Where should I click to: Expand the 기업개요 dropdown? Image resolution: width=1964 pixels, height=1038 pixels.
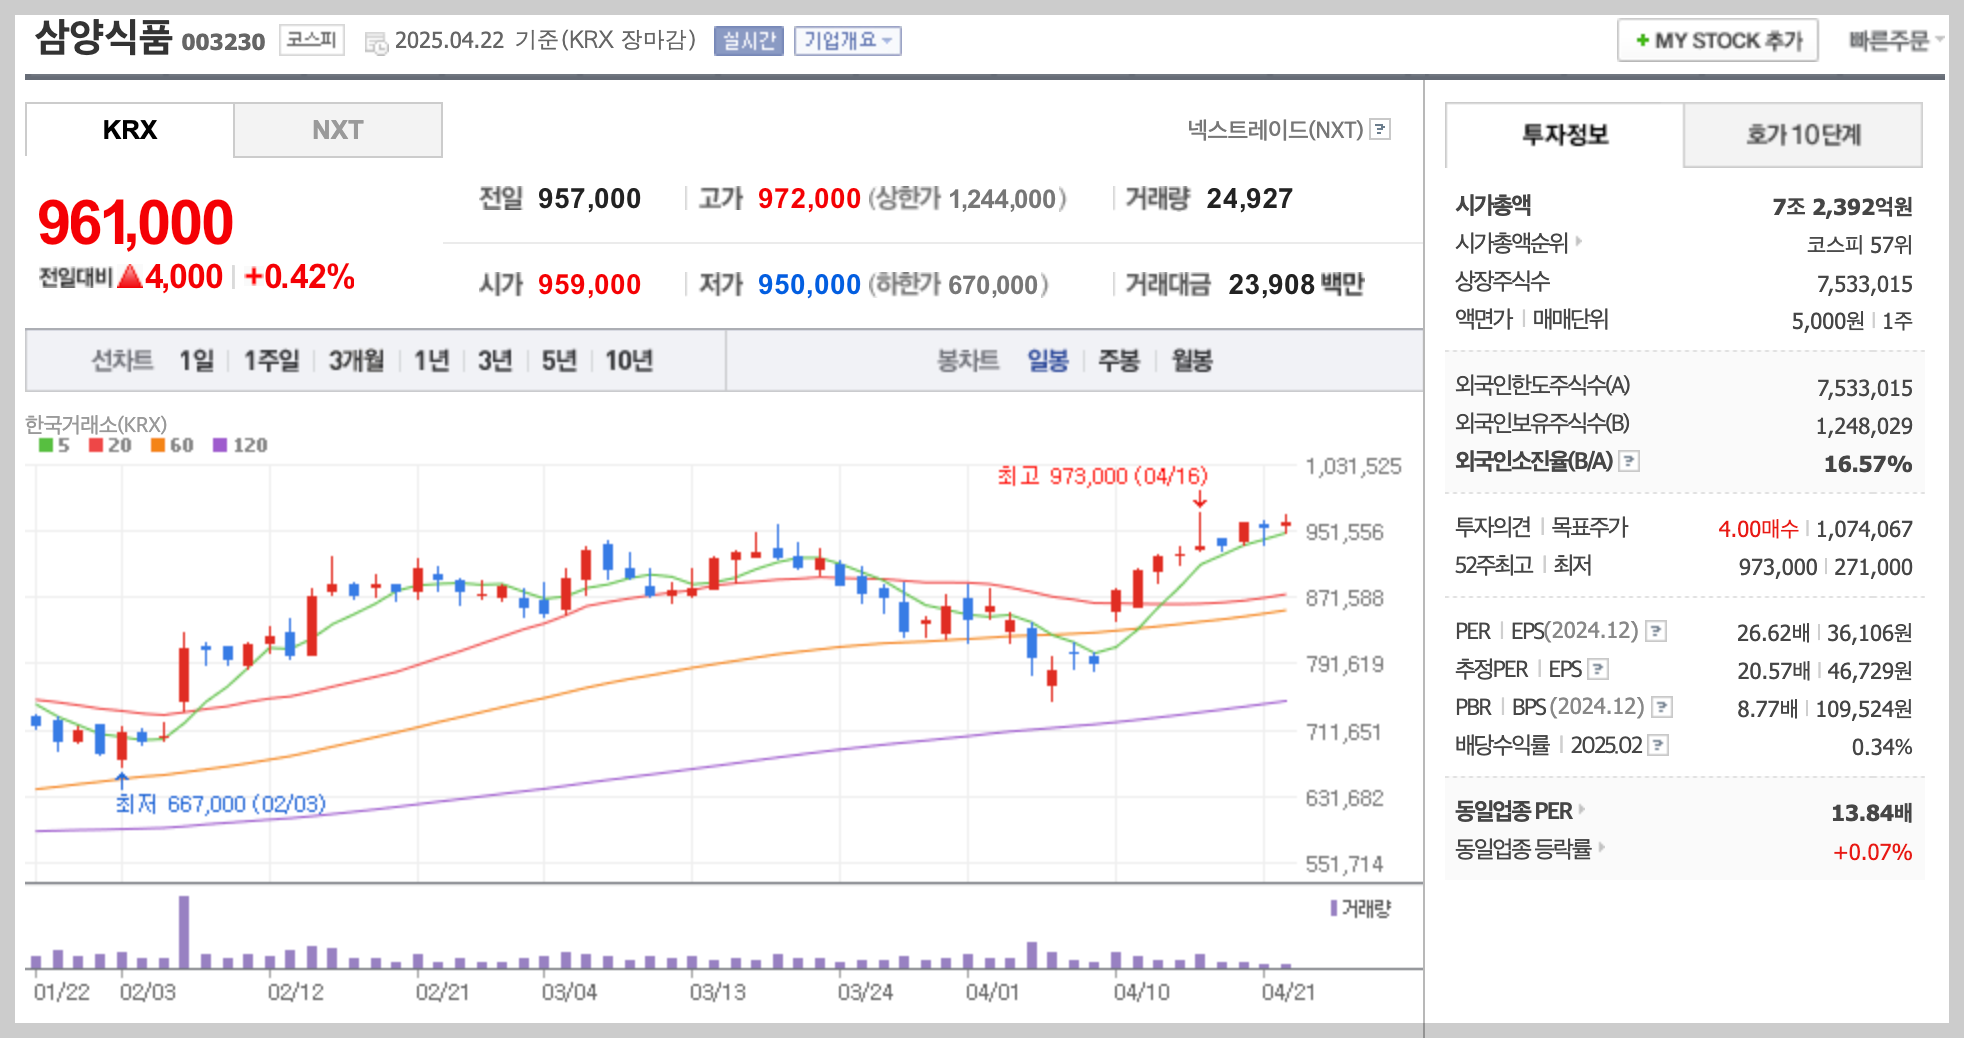(848, 41)
